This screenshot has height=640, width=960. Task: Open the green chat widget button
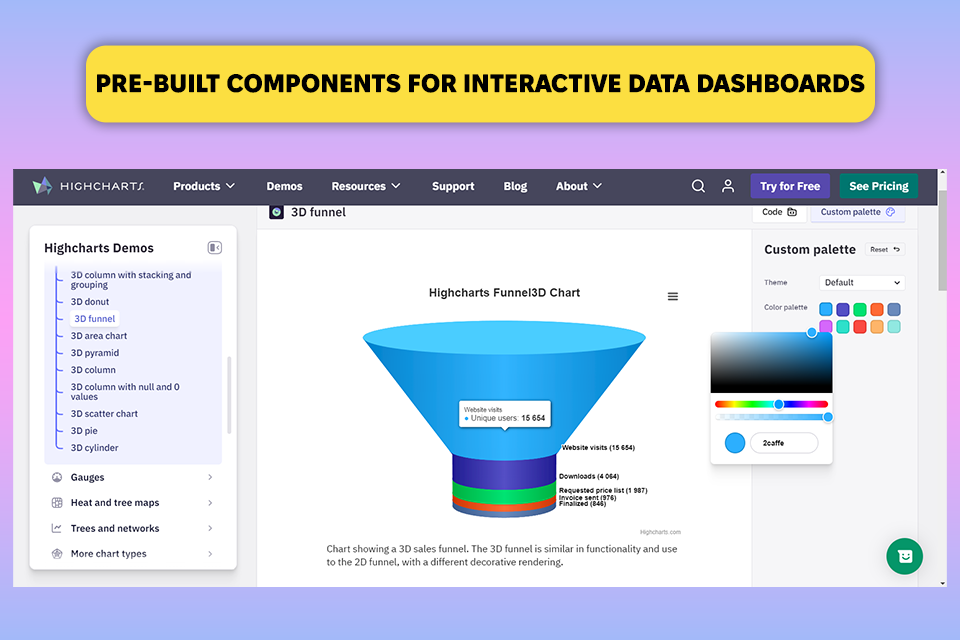[x=905, y=556]
